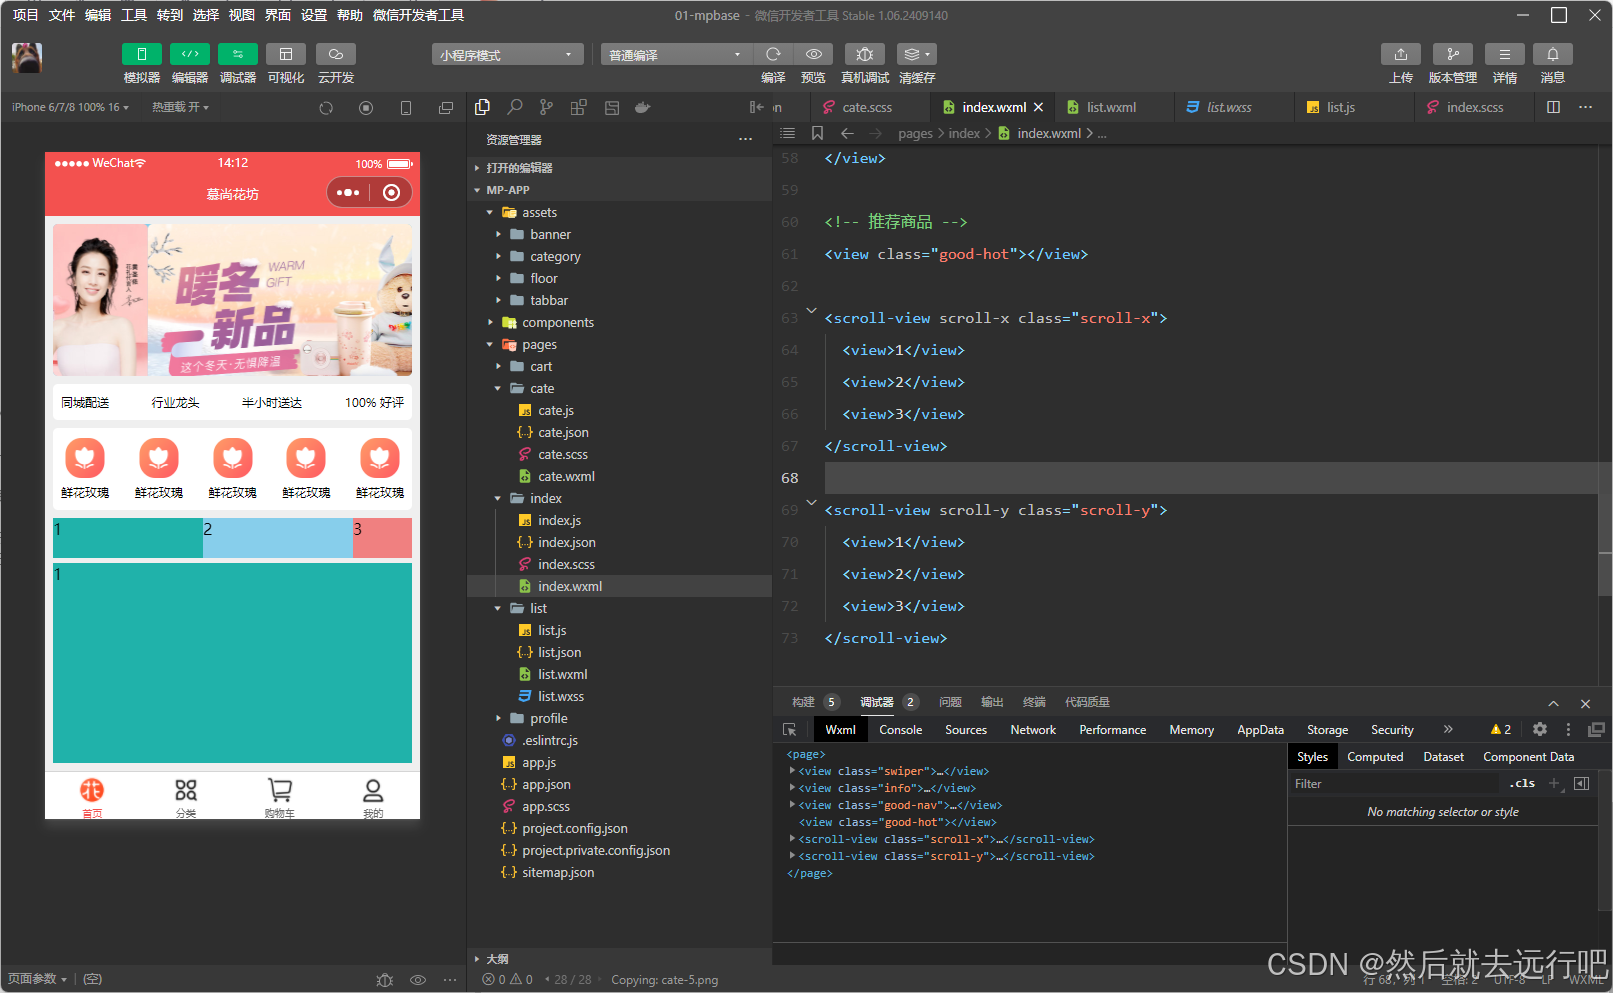Screen dimensions: 1613x993
Task: Click the Upload (上传) toolbar icon
Action: [x=1400, y=55]
